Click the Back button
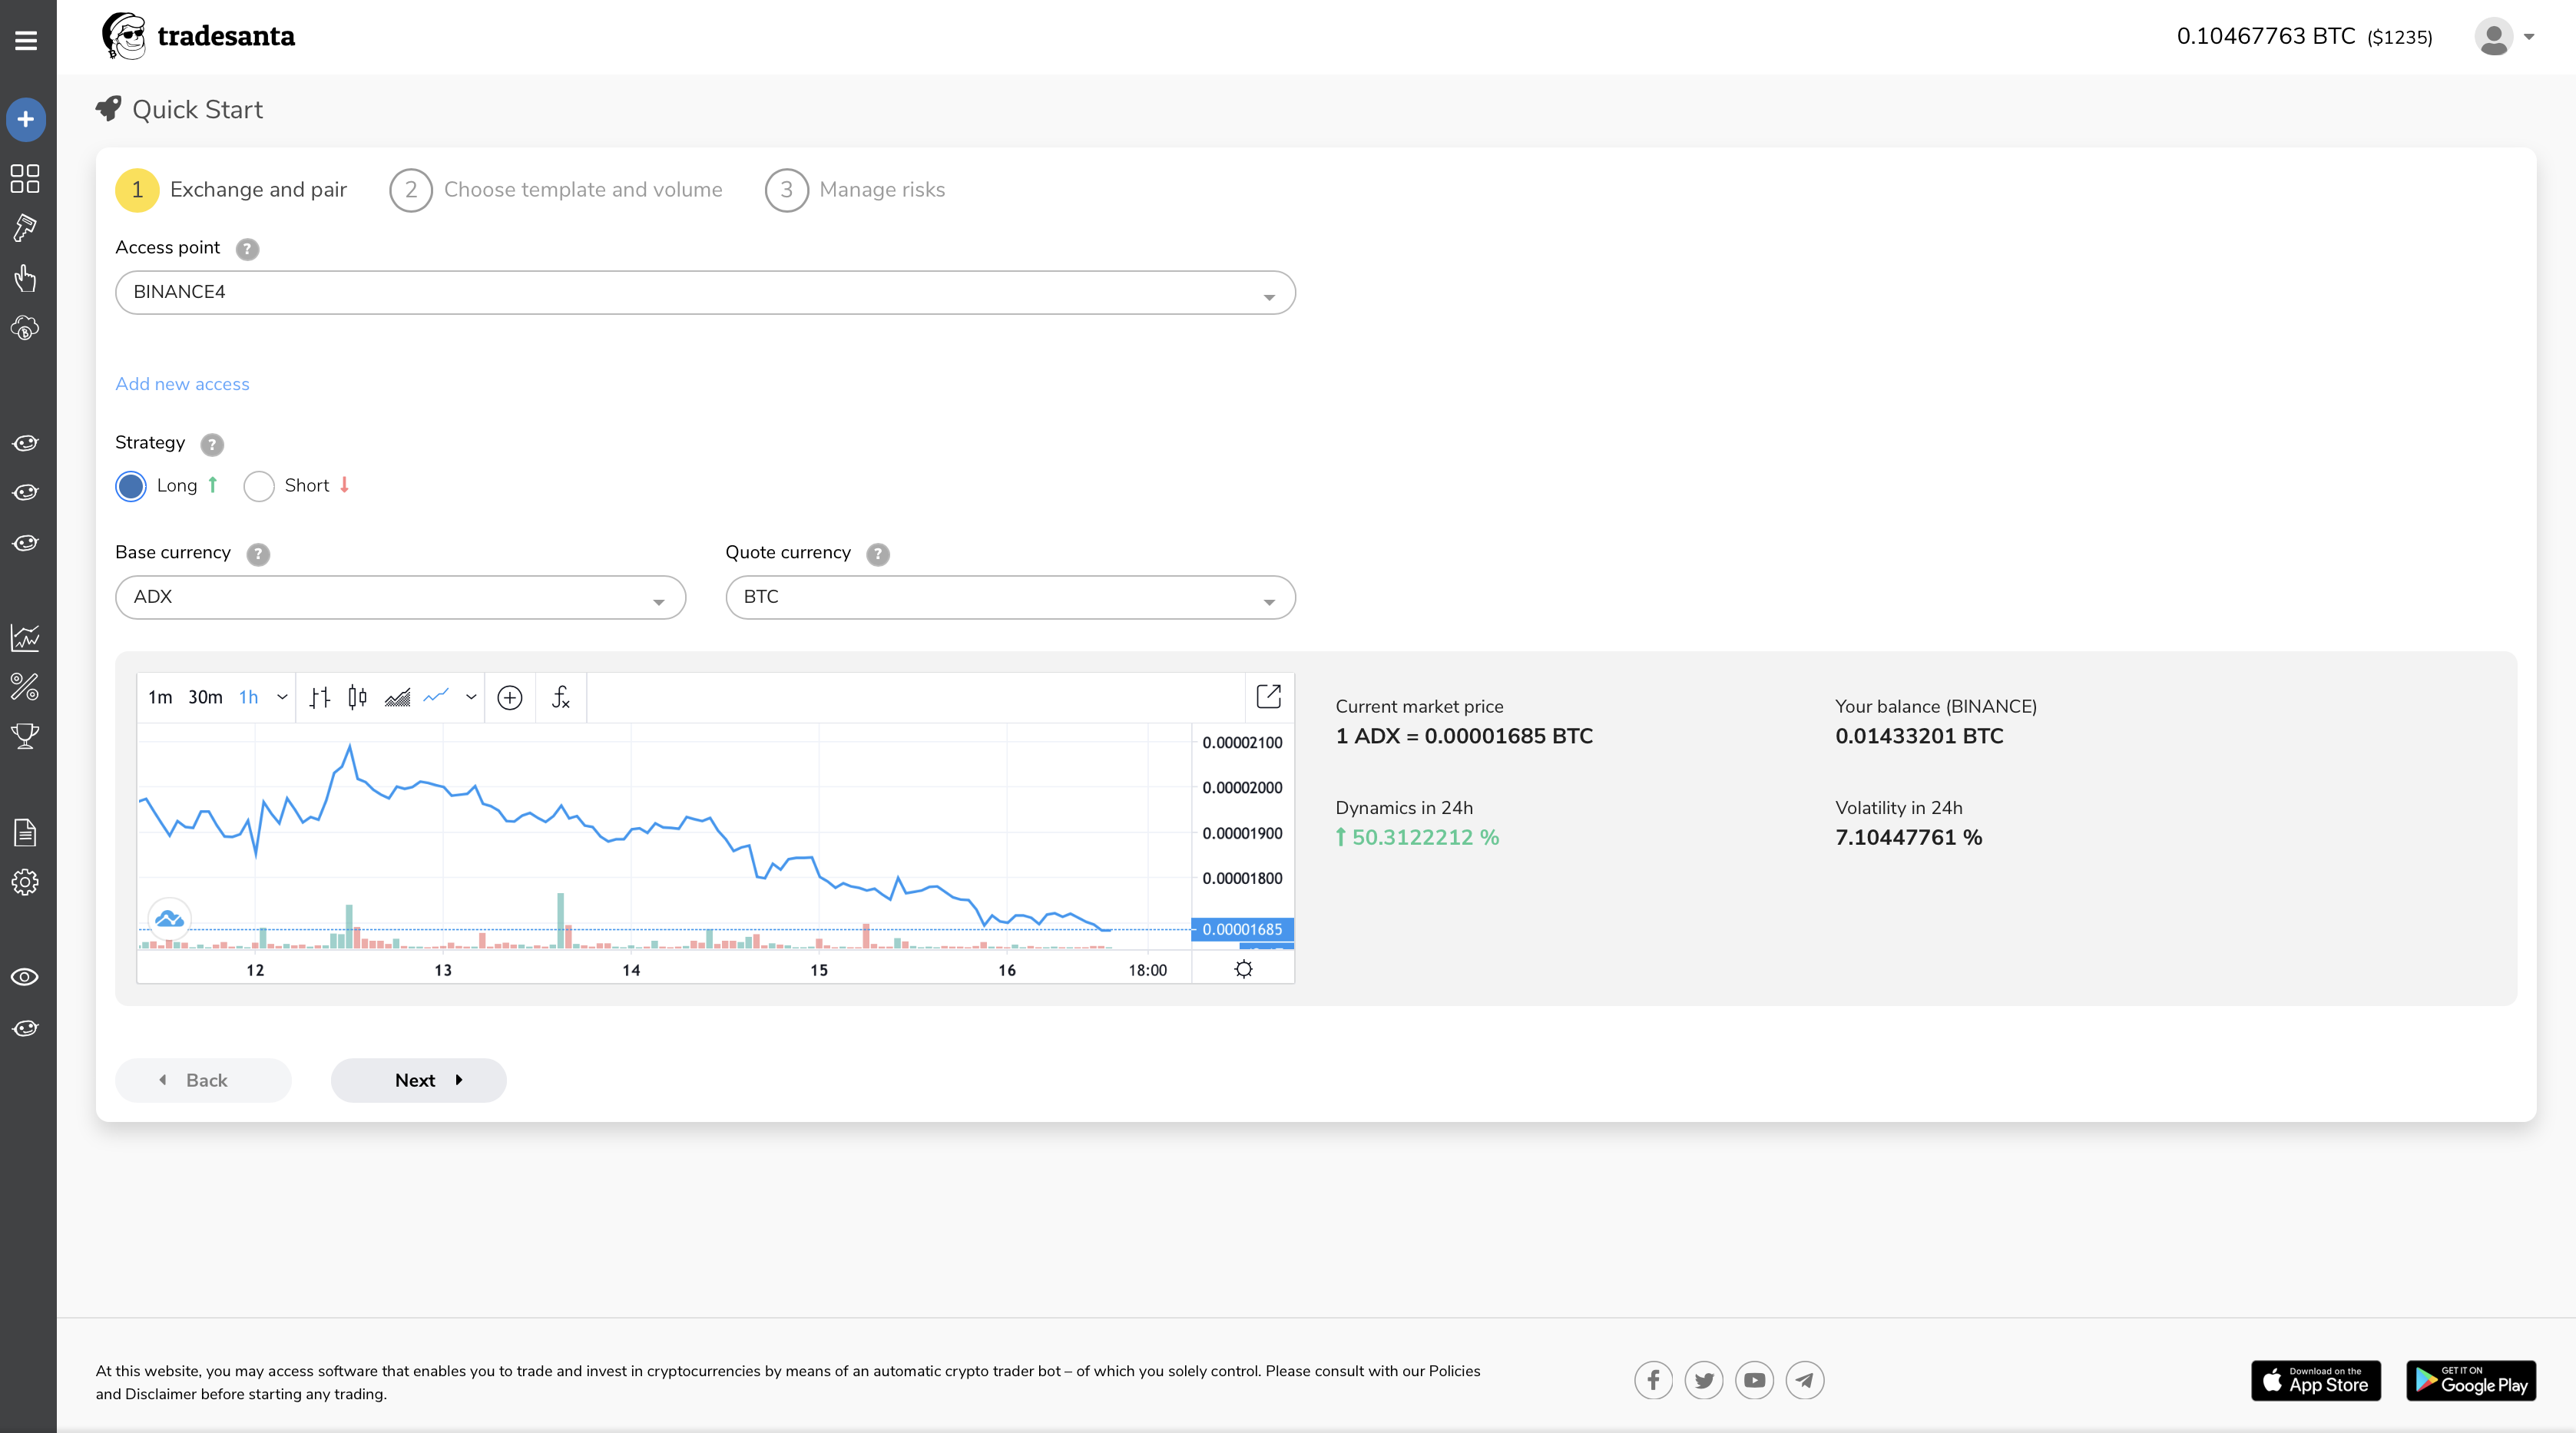 [203, 1080]
